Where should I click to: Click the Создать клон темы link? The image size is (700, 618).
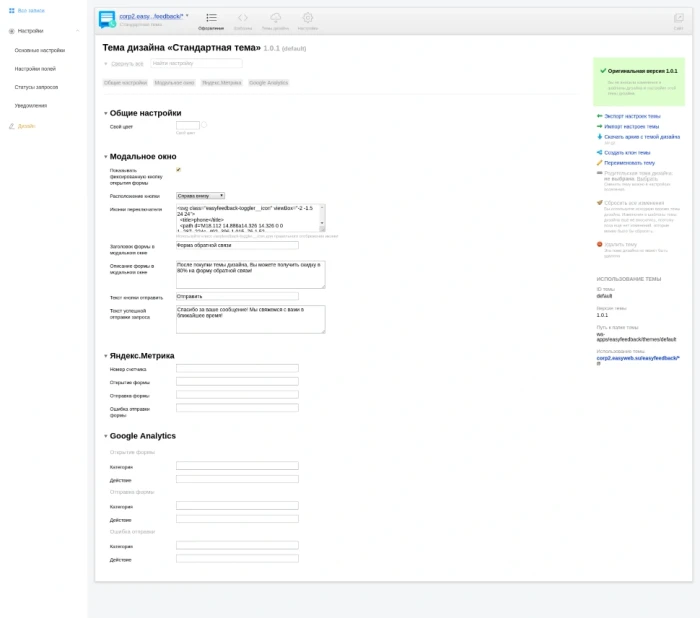click(627, 153)
